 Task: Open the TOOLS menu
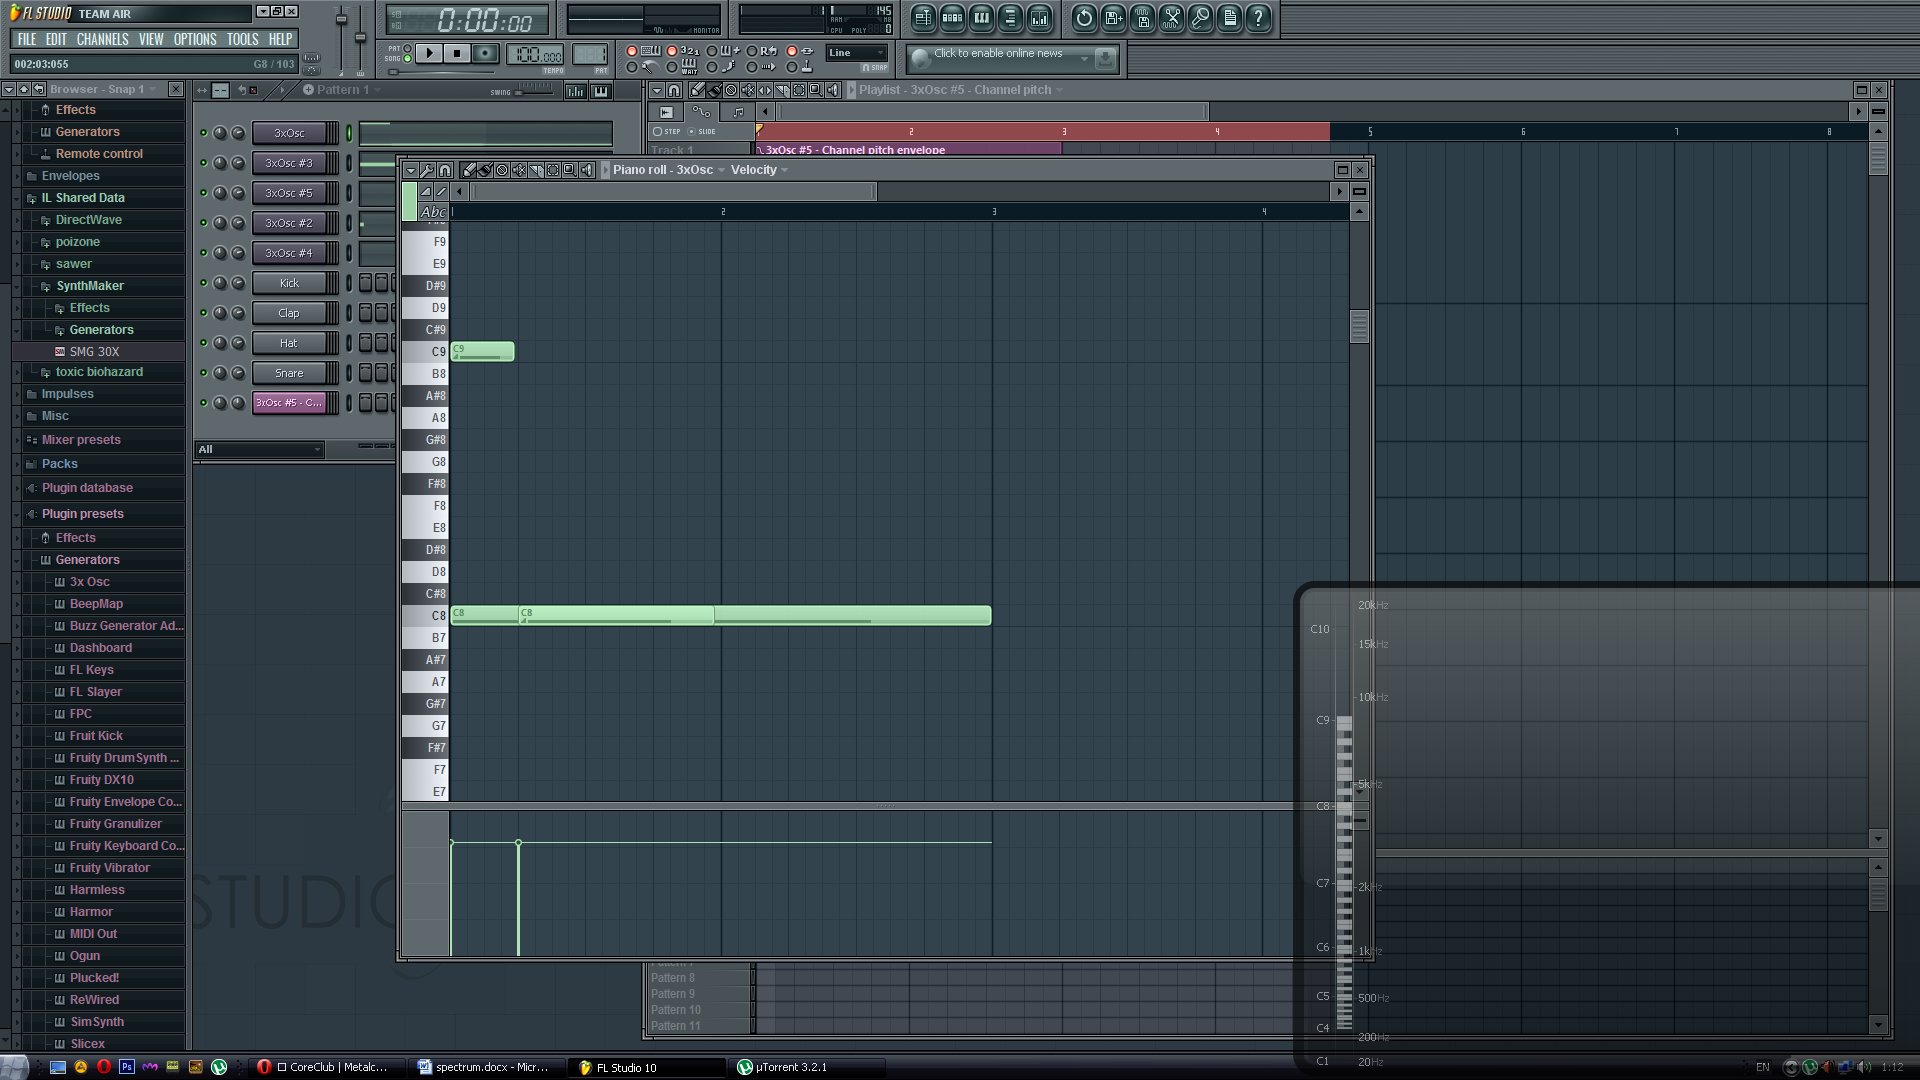point(242,39)
